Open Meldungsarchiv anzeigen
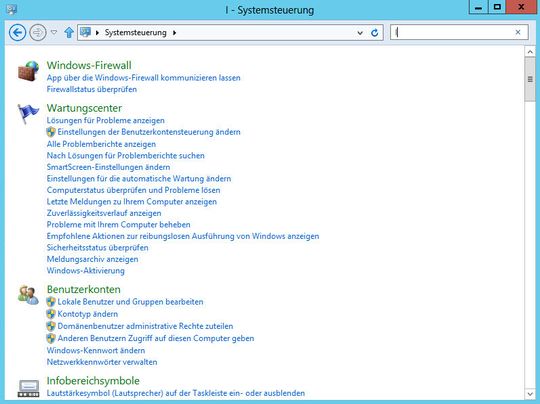 pyautogui.click(x=92, y=259)
